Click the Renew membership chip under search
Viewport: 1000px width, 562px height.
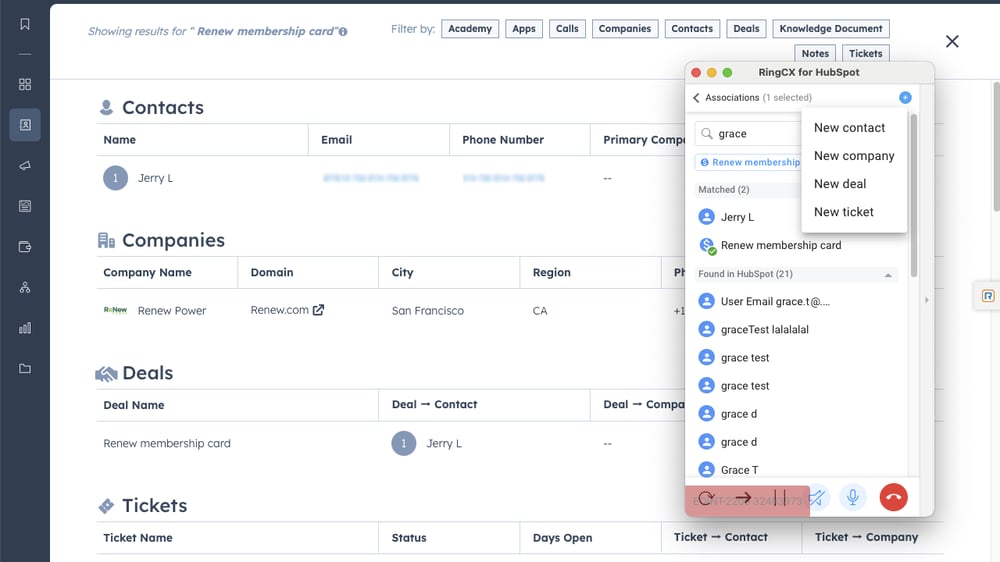tap(748, 162)
